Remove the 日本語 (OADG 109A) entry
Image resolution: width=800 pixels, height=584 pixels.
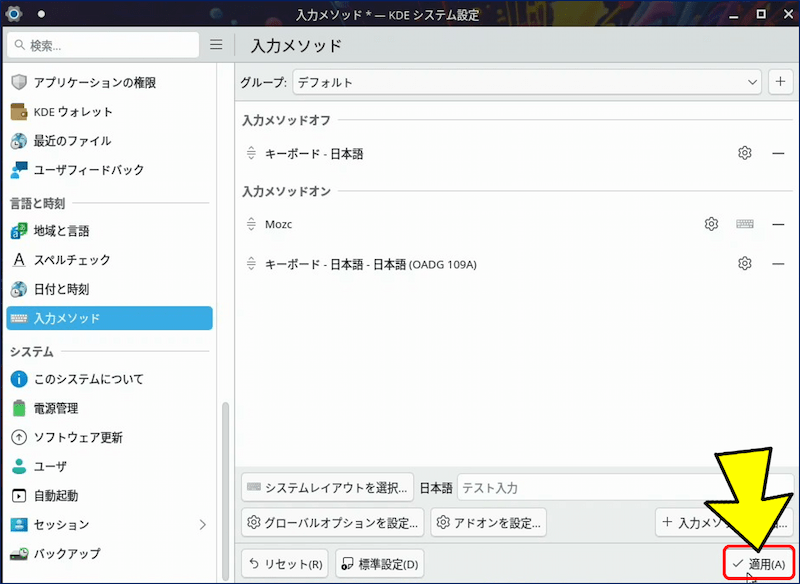[x=778, y=264]
